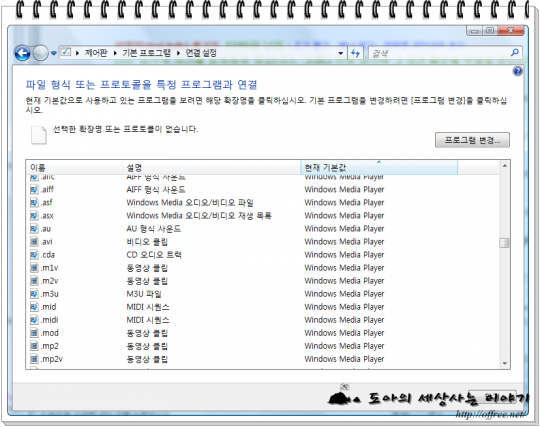Go back with the blue Back arrow
540x427 pixels.
(x=23, y=53)
